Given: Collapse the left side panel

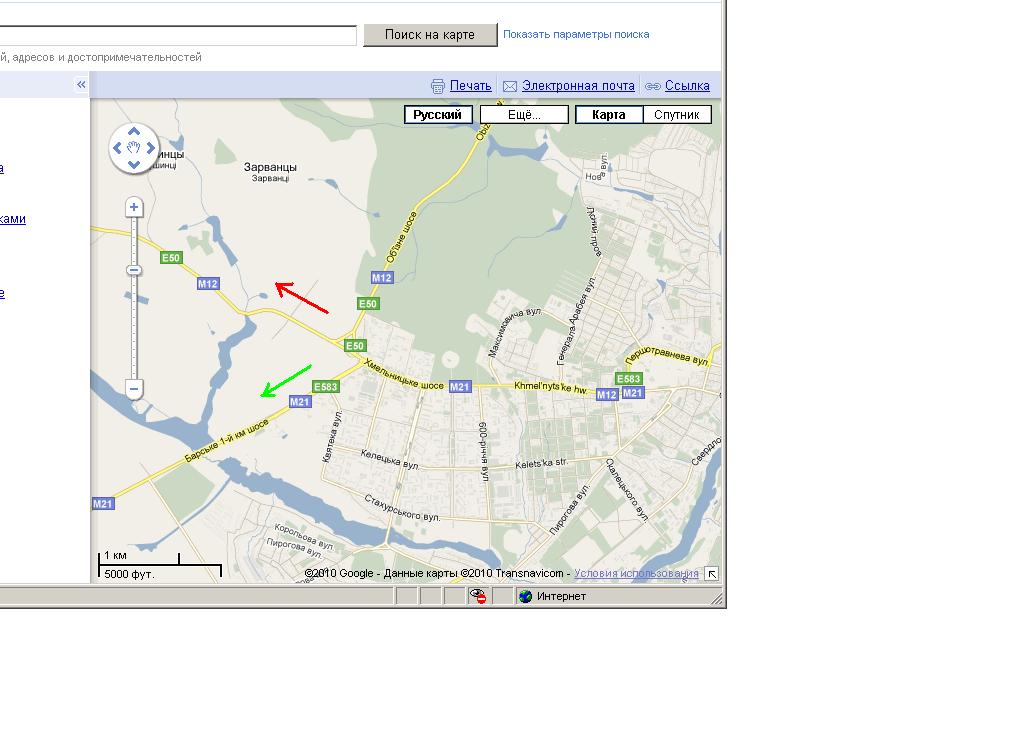Looking at the screenshot, I should tap(81, 86).
